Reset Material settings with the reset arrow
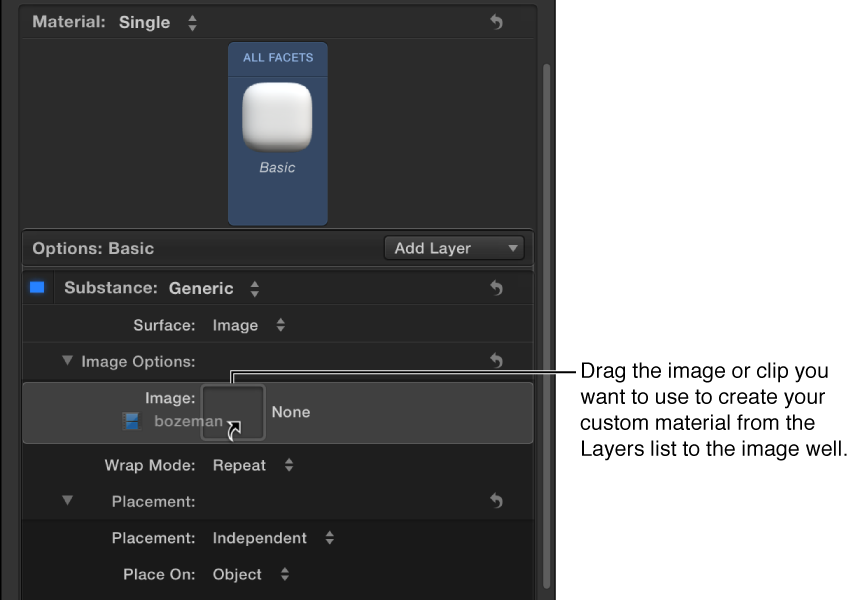 coord(497,21)
